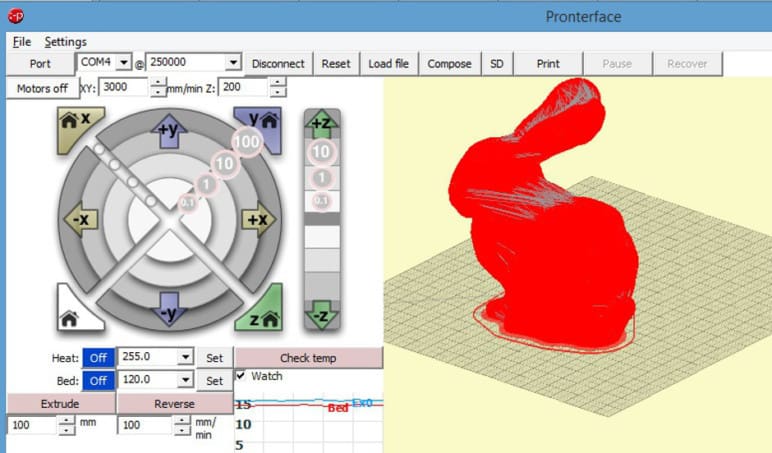
Task: Click the XY feedrate input field
Action: click(123, 88)
